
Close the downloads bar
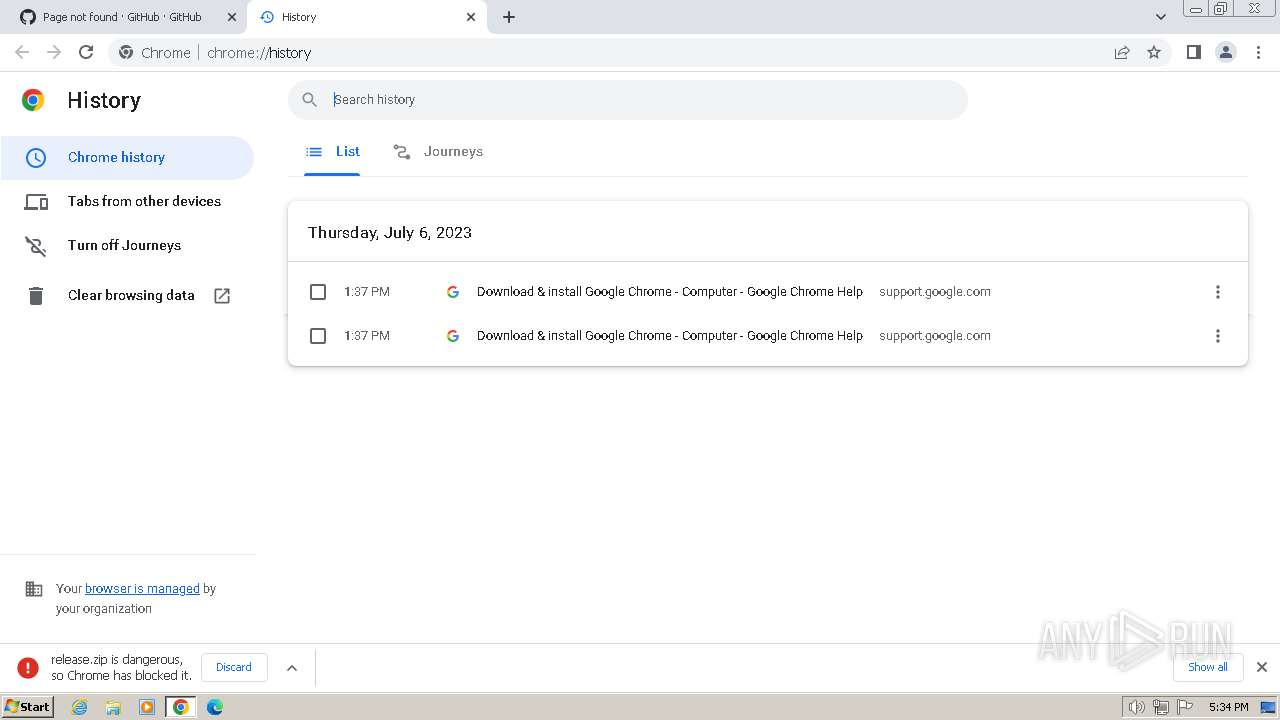[1262, 667]
